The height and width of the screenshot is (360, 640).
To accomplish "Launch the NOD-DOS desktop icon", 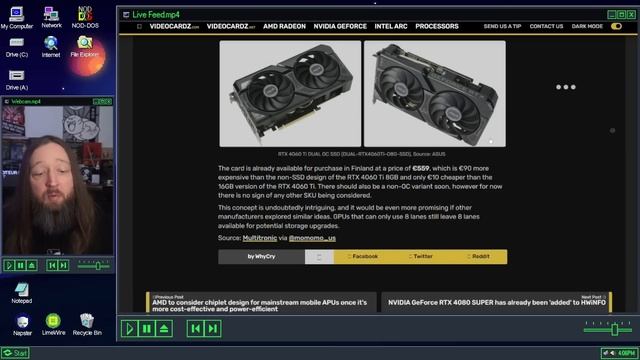I will tap(85, 17).
